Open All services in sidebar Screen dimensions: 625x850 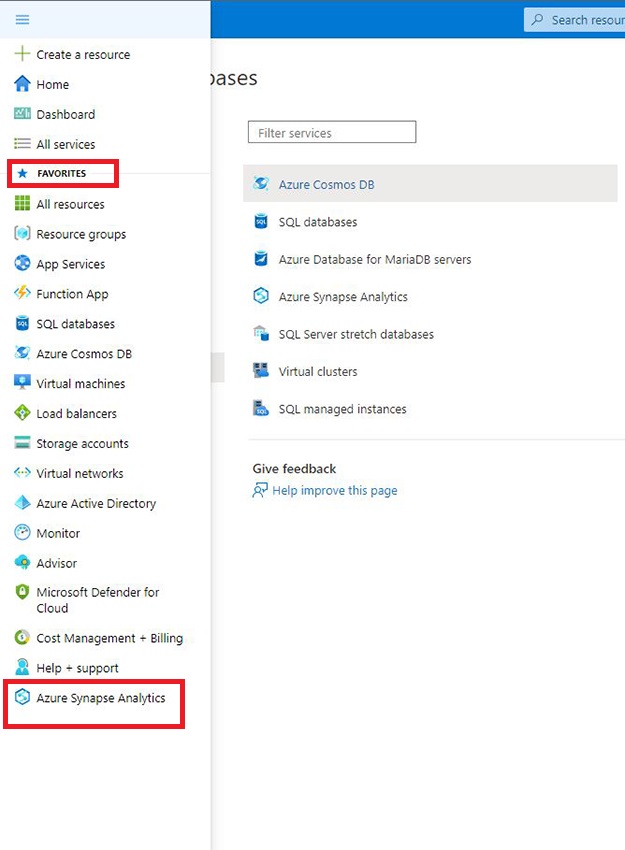click(x=65, y=144)
